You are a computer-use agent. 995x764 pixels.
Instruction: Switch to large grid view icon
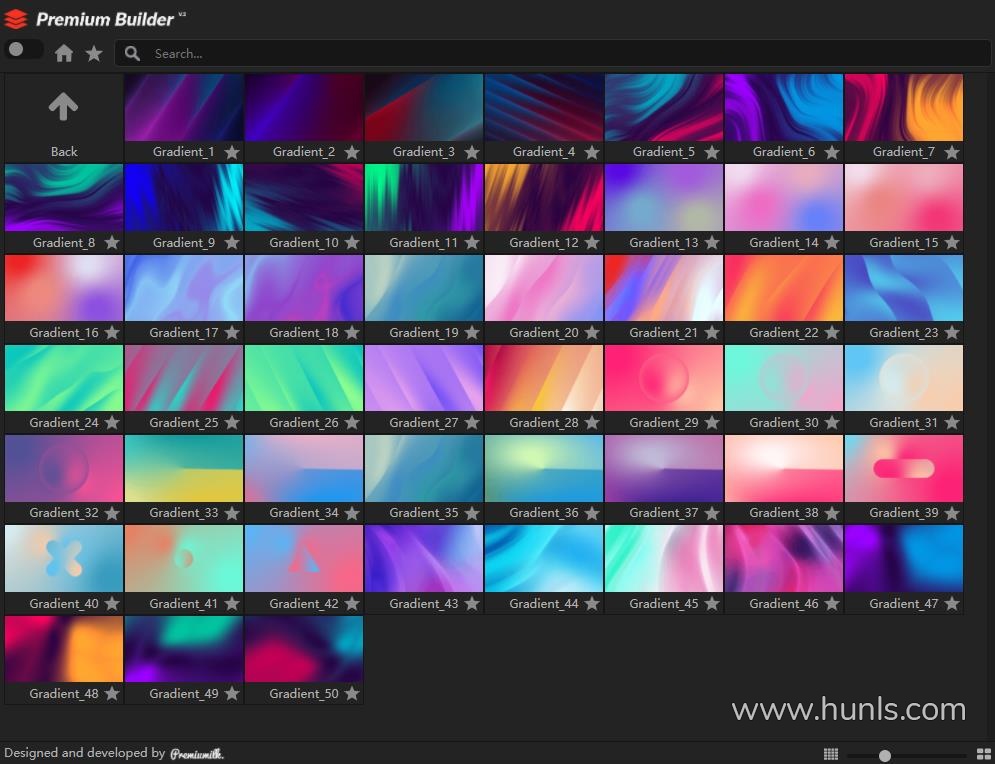point(983,754)
